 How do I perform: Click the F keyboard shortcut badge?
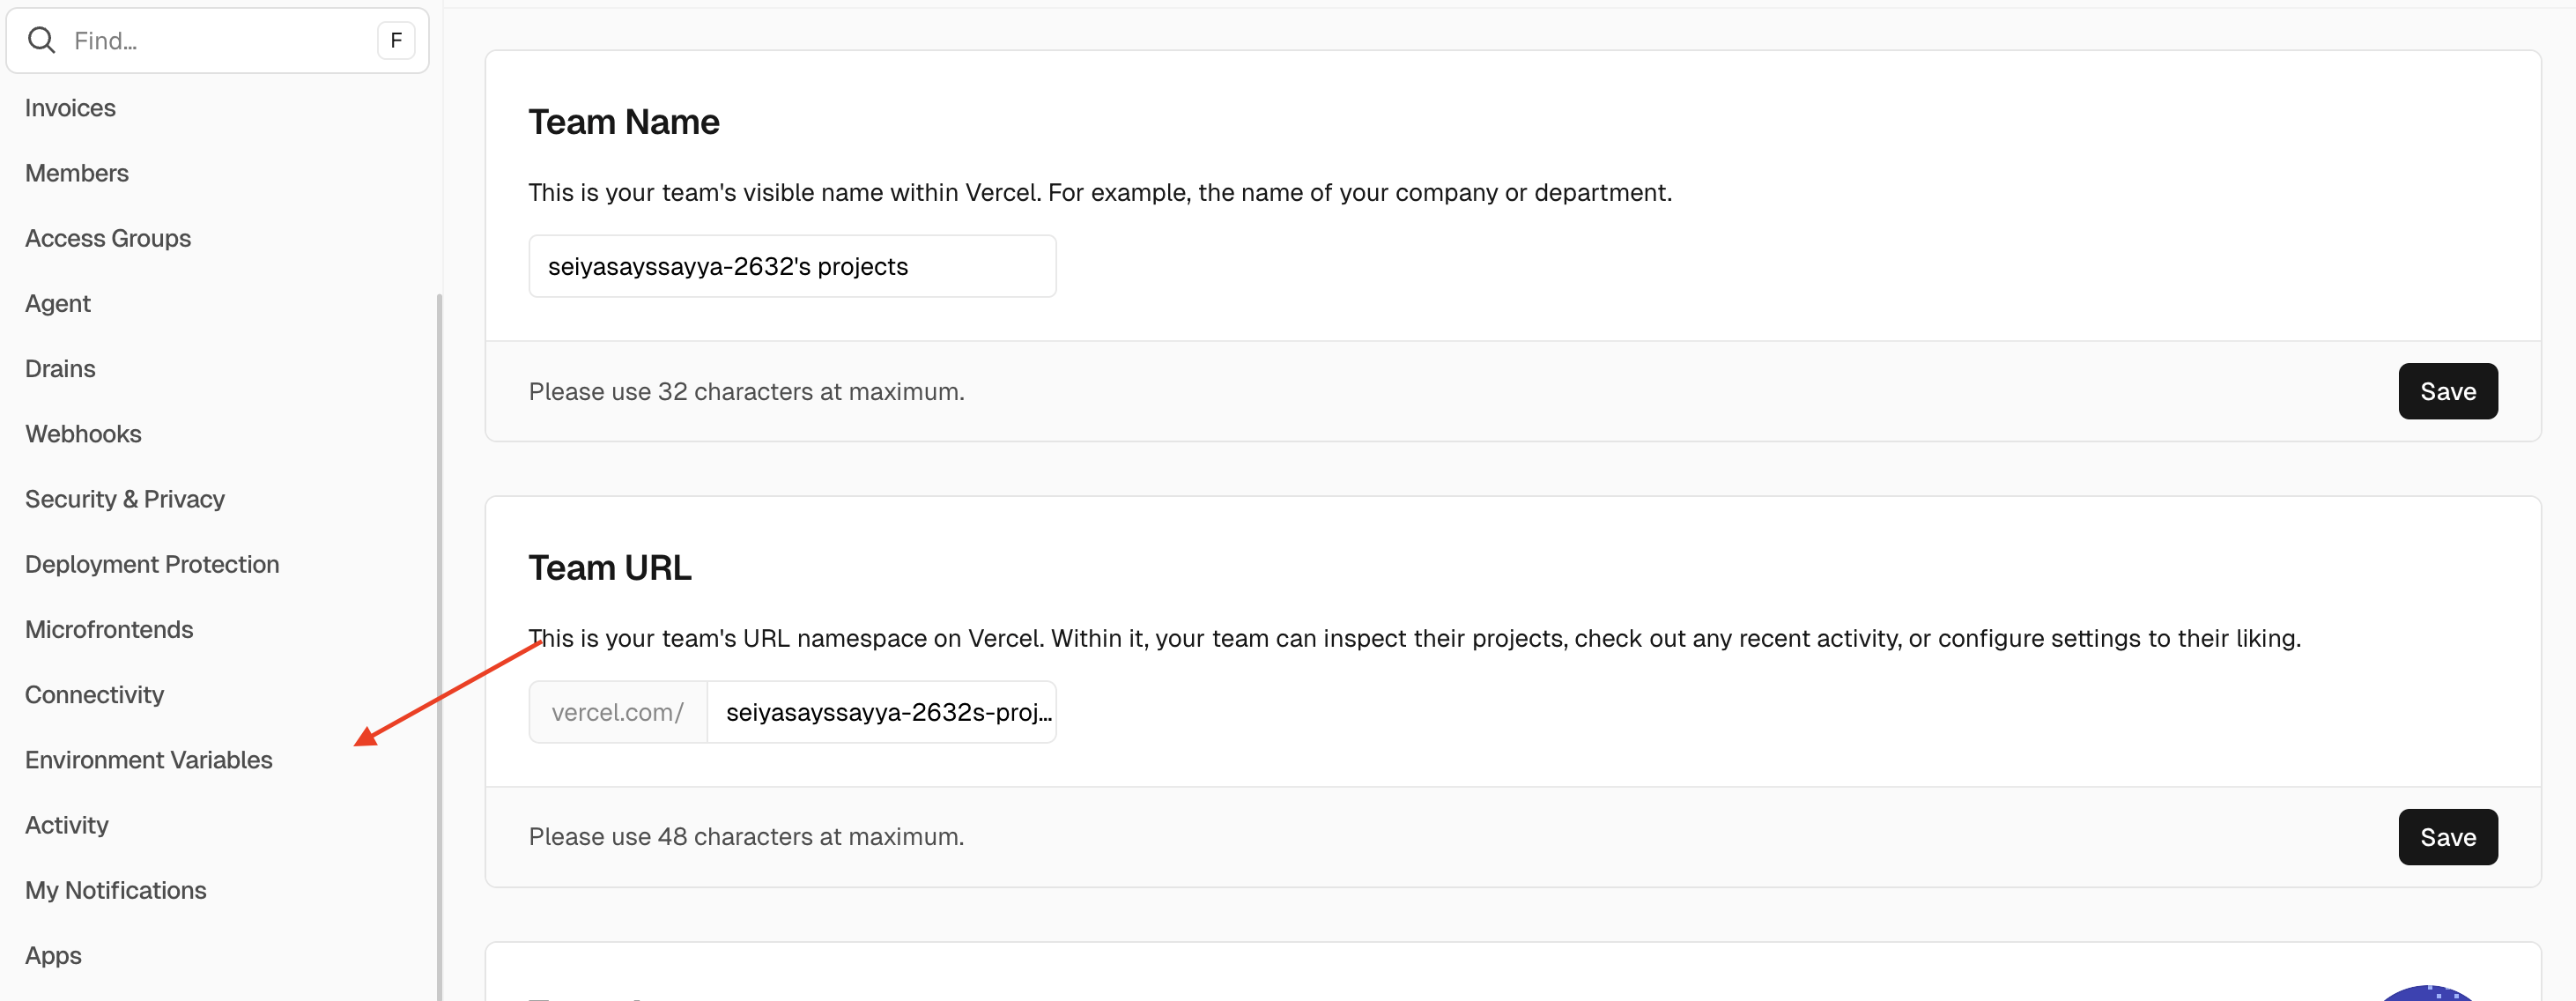[396, 40]
